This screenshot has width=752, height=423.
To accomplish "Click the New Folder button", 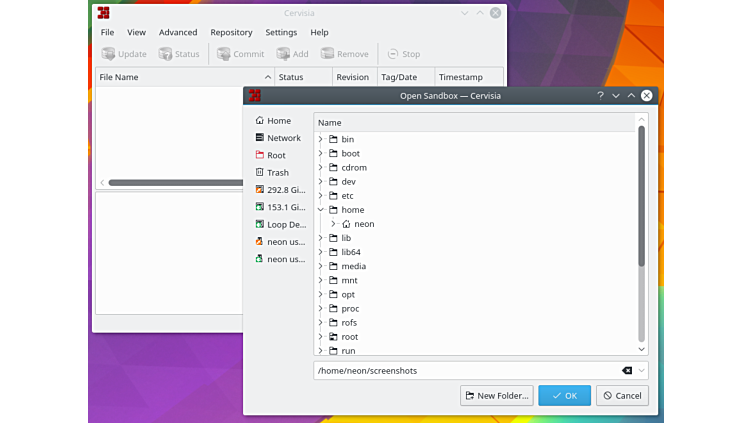I will pos(496,396).
